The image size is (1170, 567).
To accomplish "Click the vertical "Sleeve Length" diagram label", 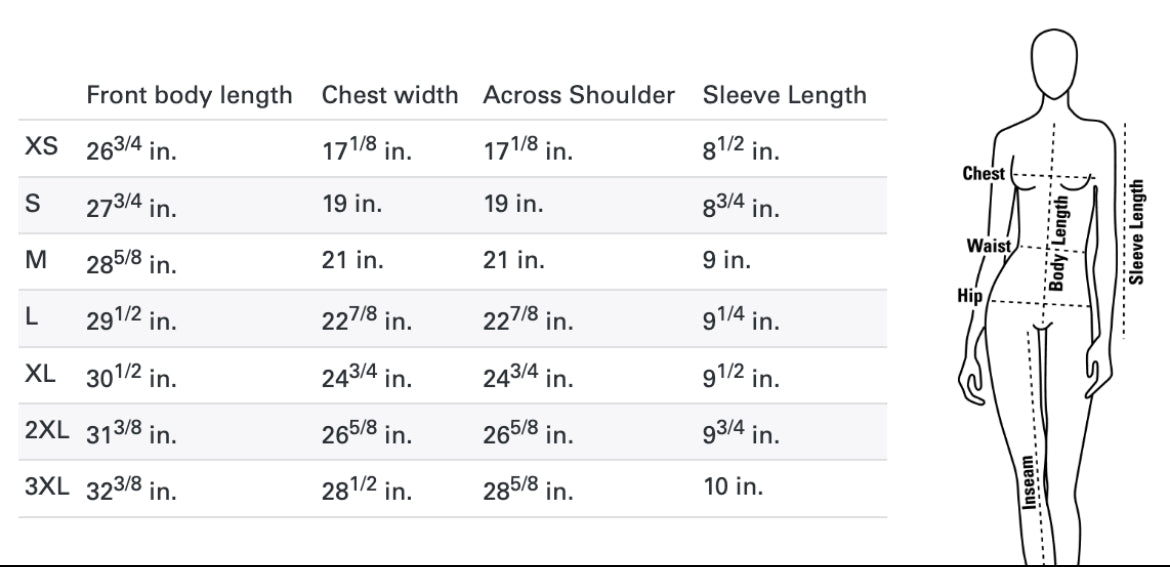I will [x=1137, y=233].
